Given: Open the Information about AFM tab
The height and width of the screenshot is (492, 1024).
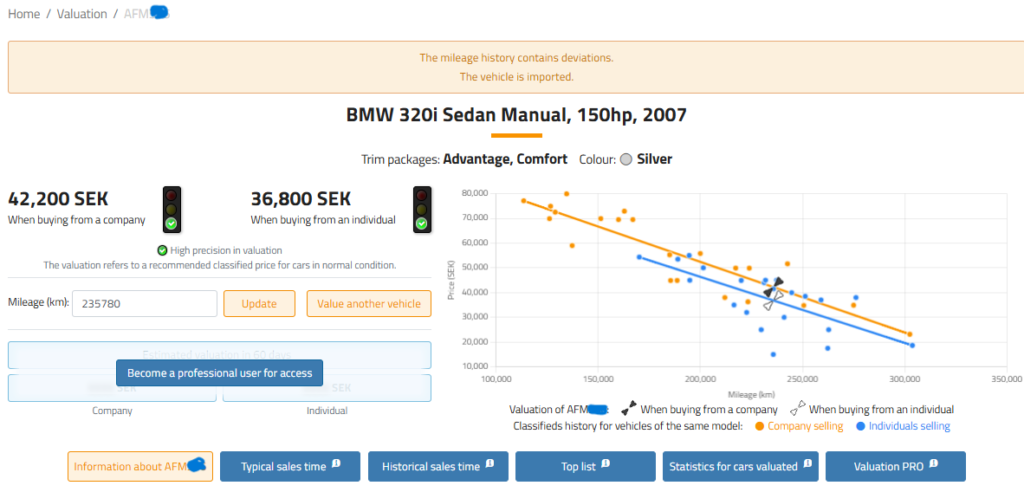Looking at the screenshot, I should [140, 466].
